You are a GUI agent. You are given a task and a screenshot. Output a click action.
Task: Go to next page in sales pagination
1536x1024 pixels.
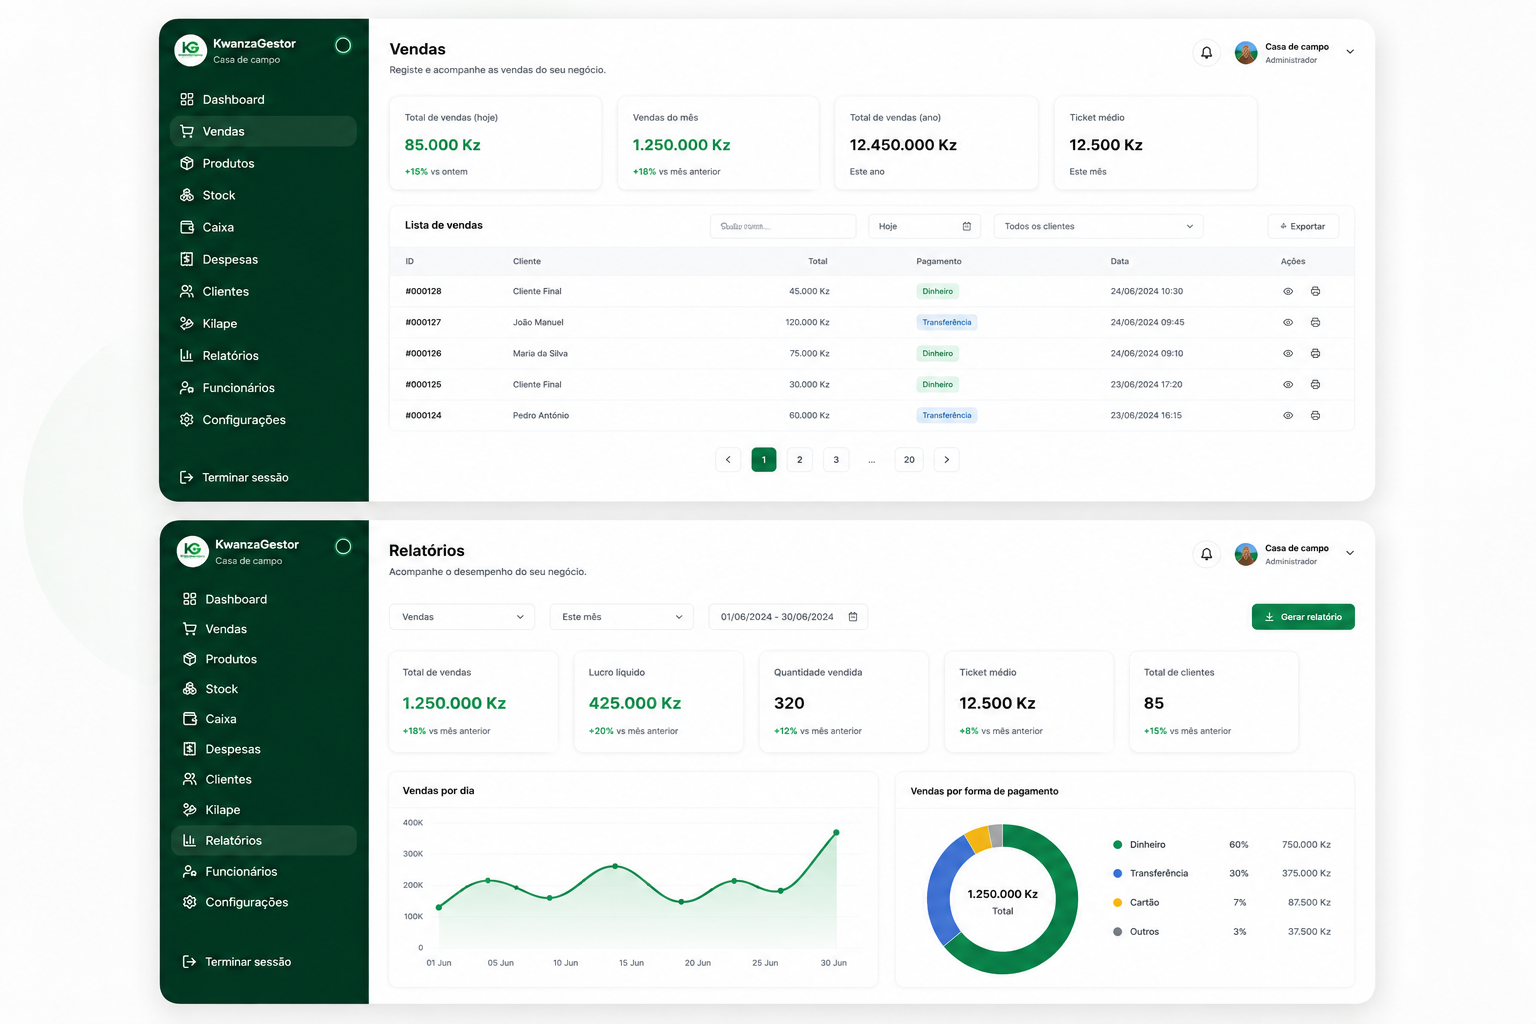[x=946, y=460]
